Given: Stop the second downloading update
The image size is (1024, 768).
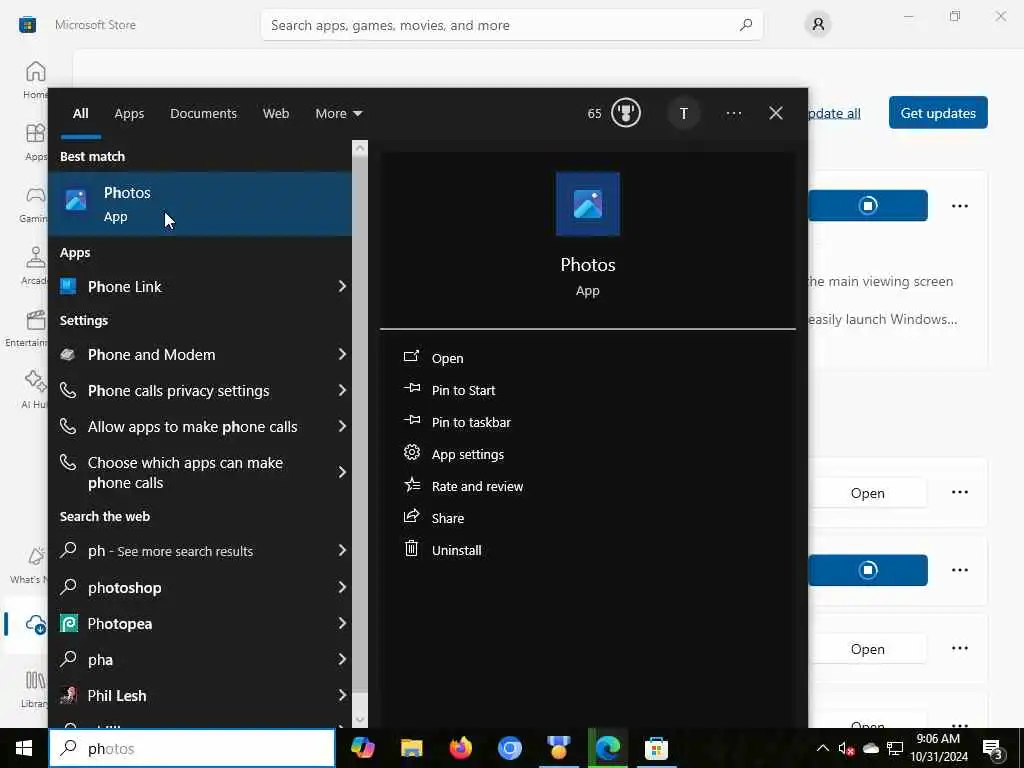Looking at the screenshot, I should click(x=868, y=570).
